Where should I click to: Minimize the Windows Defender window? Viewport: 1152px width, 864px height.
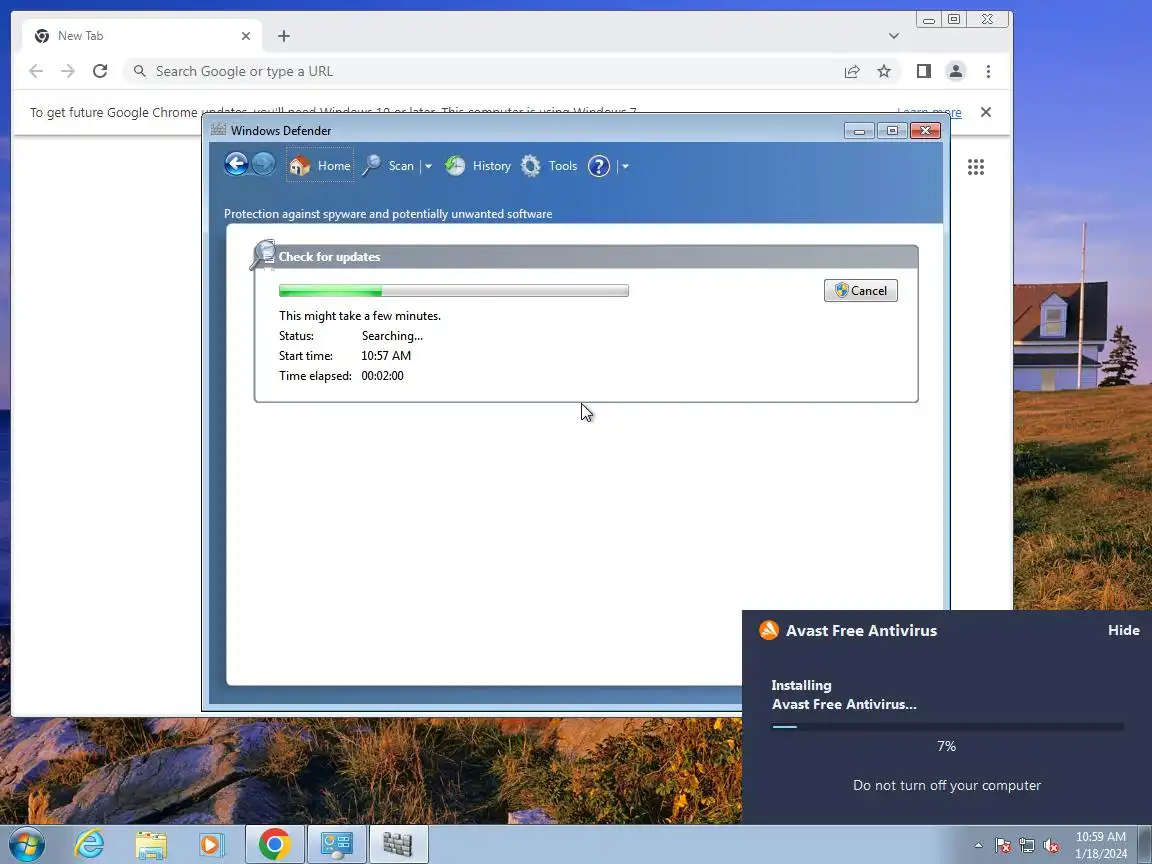pyautogui.click(x=859, y=131)
